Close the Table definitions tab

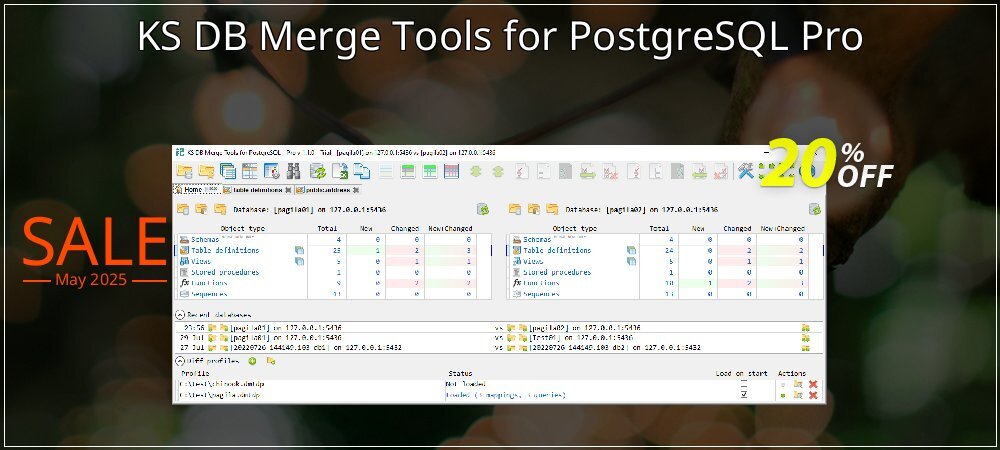[x=288, y=190]
